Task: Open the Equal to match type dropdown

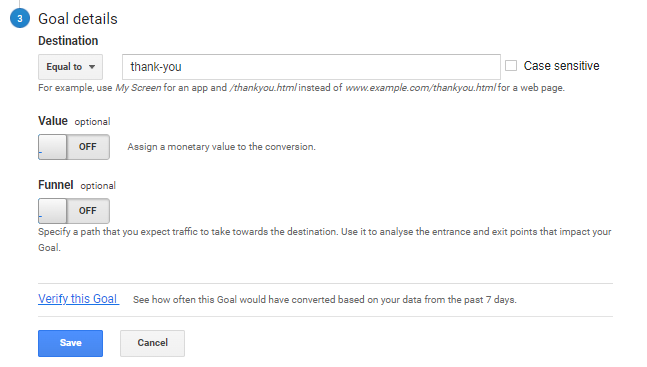Action: click(71, 67)
